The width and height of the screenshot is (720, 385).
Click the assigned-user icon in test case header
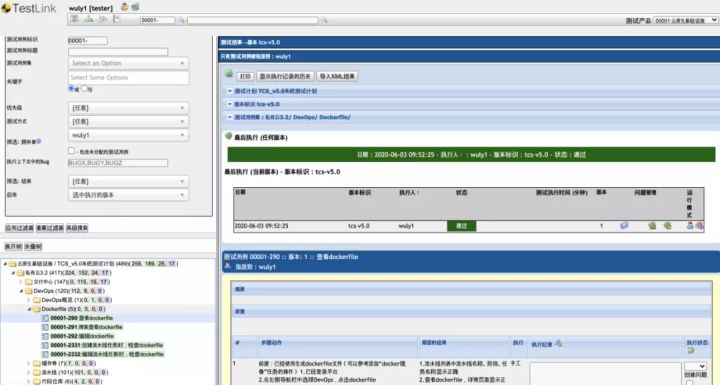[x=227, y=266]
